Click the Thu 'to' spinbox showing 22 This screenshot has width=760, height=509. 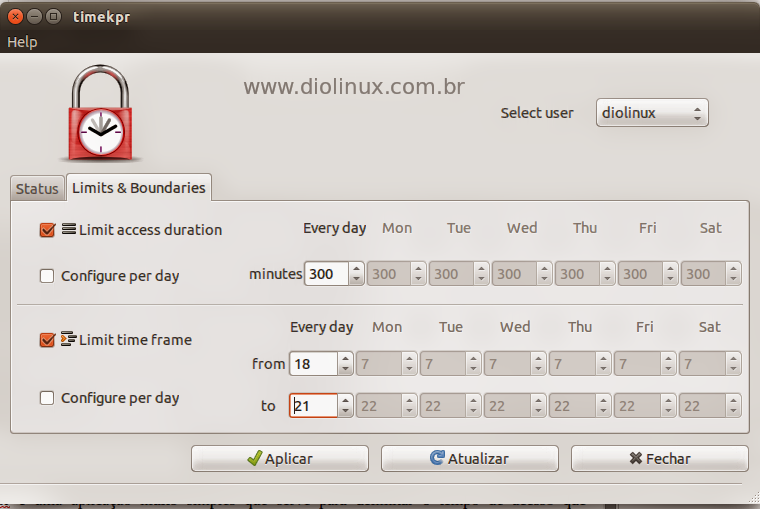(x=580, y=406)
